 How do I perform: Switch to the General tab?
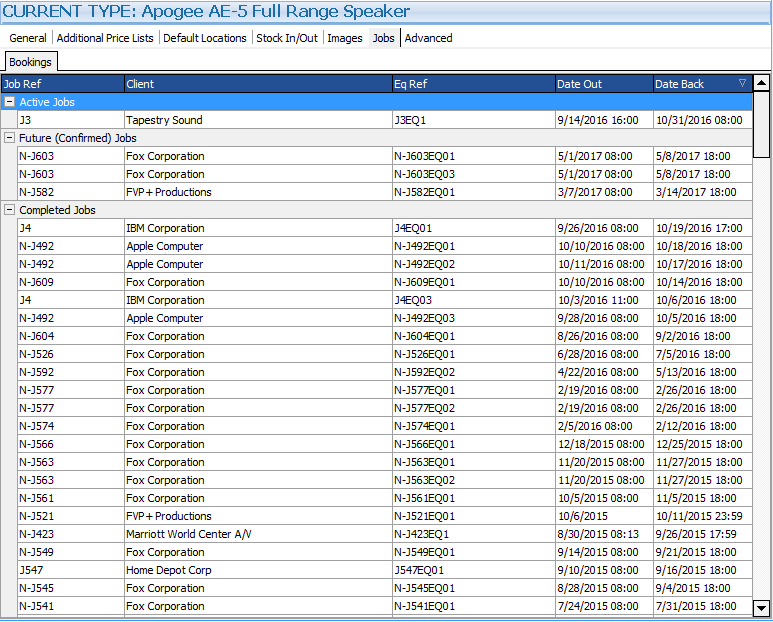28,38
